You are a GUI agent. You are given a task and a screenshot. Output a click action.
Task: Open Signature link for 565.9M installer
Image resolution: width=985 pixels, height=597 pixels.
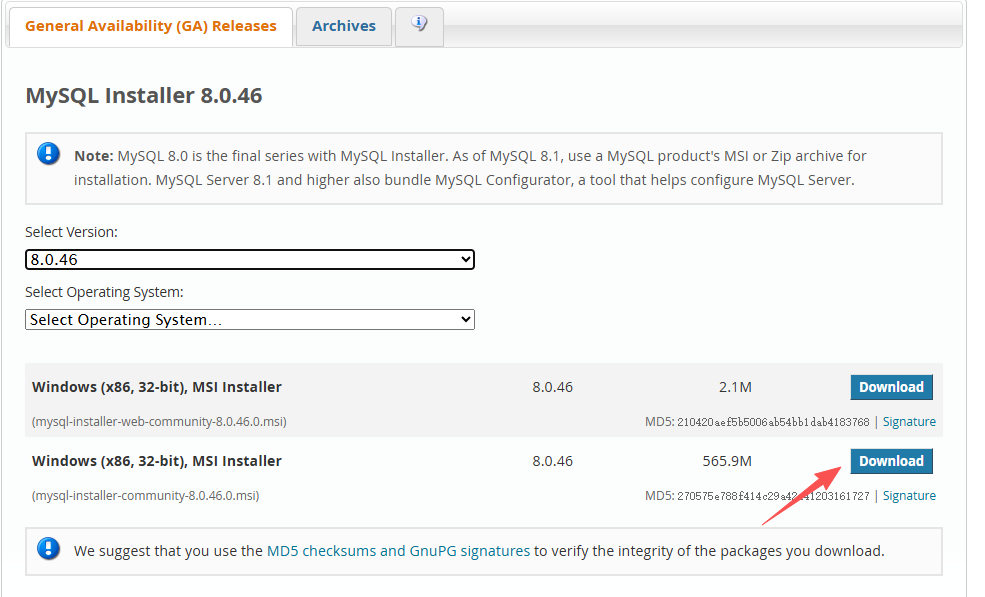(x=909, y=496)
